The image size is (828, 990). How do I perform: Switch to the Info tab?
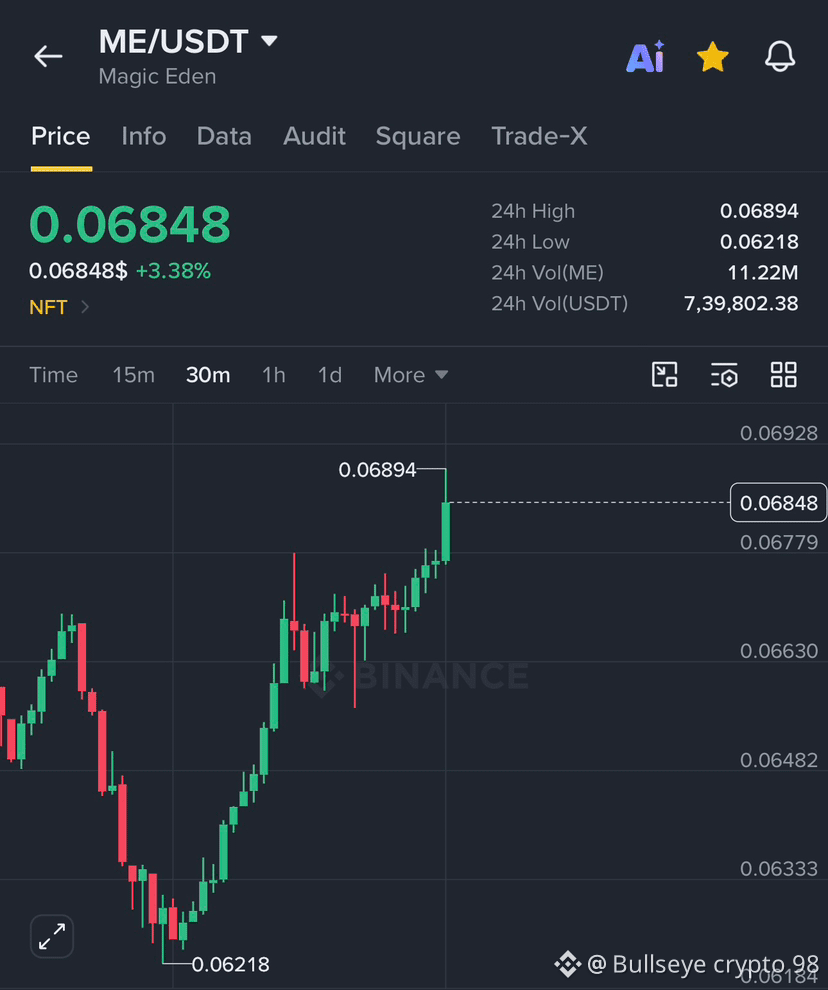pyautogui.click(x=143, y=136)
